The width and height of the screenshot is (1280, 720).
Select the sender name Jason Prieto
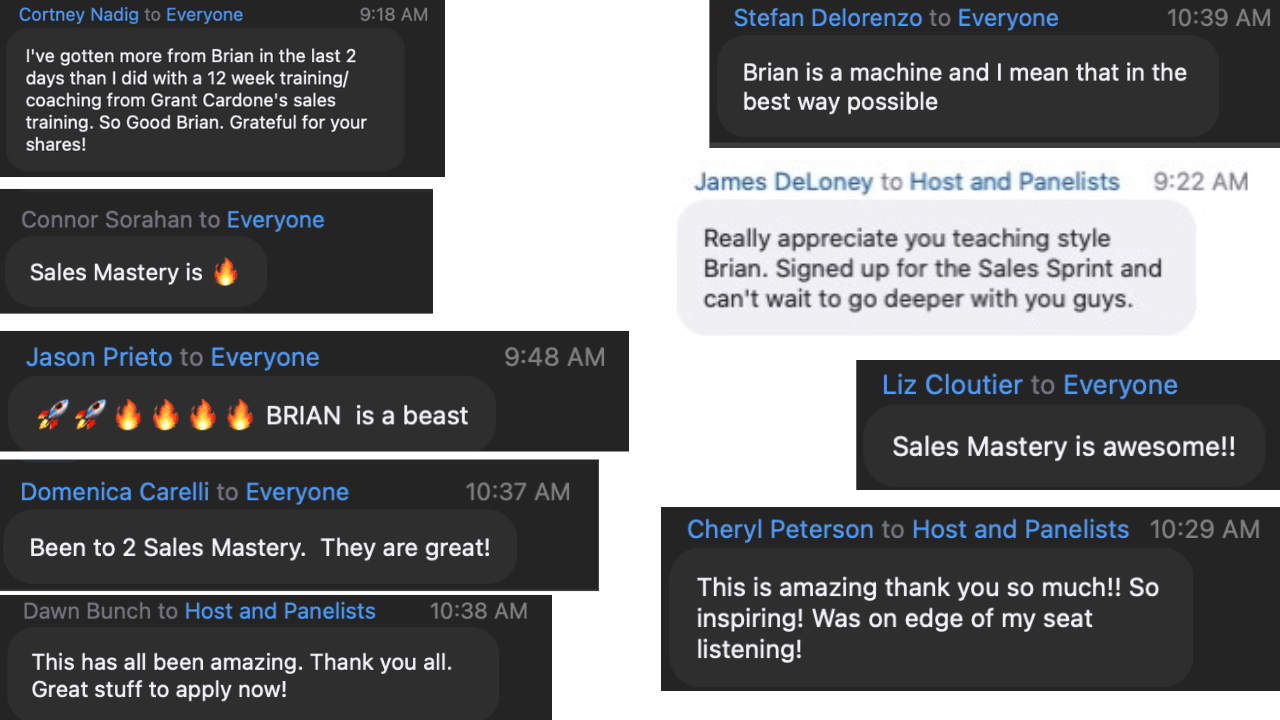point(99,358)
